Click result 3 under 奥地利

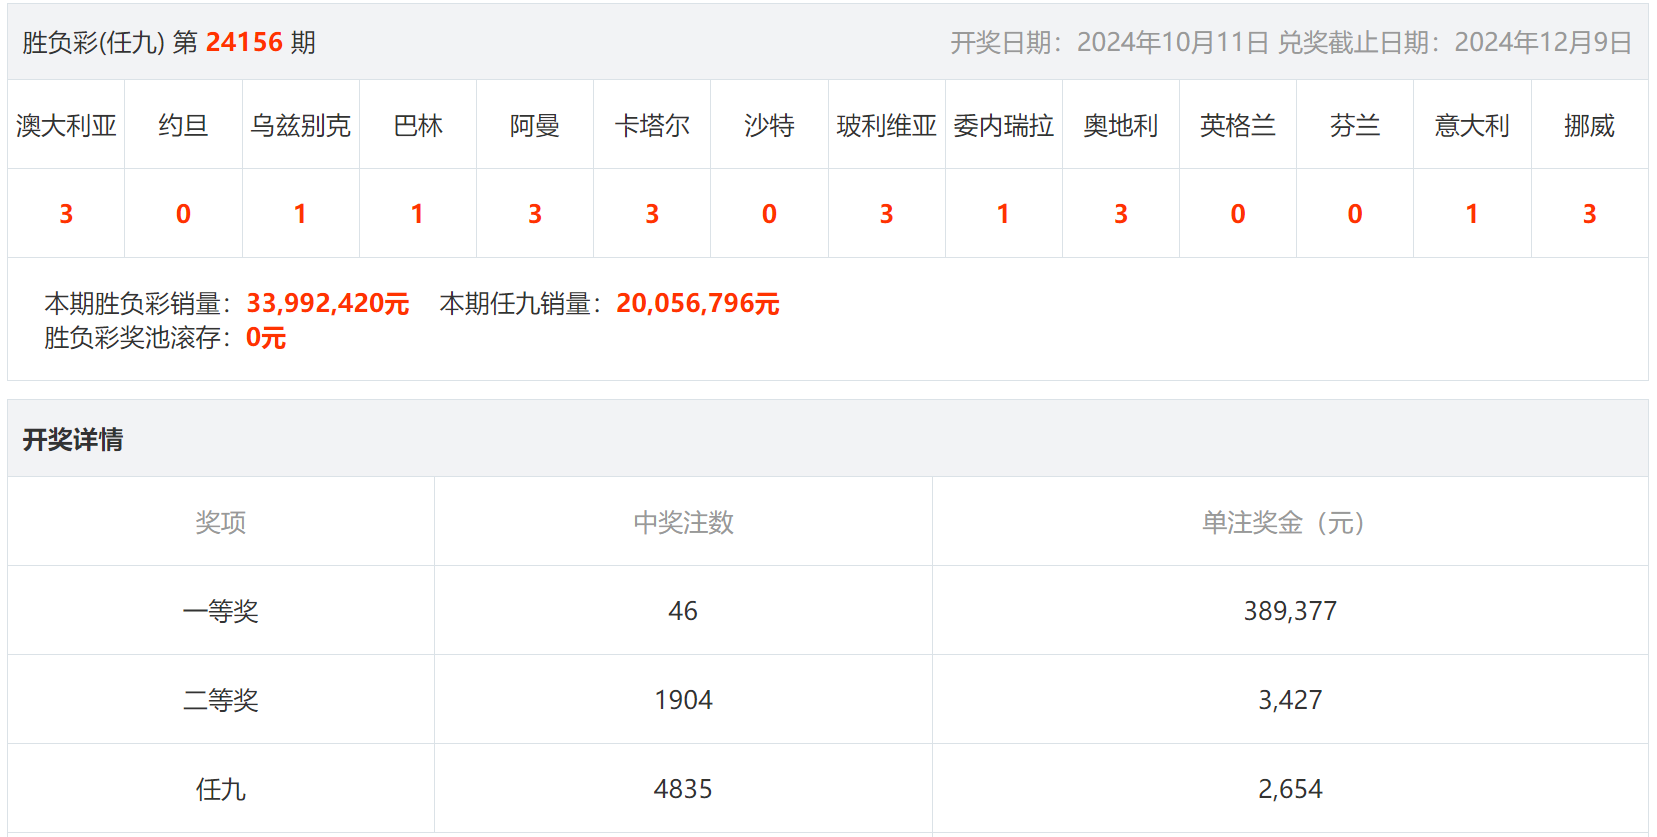1121,214
